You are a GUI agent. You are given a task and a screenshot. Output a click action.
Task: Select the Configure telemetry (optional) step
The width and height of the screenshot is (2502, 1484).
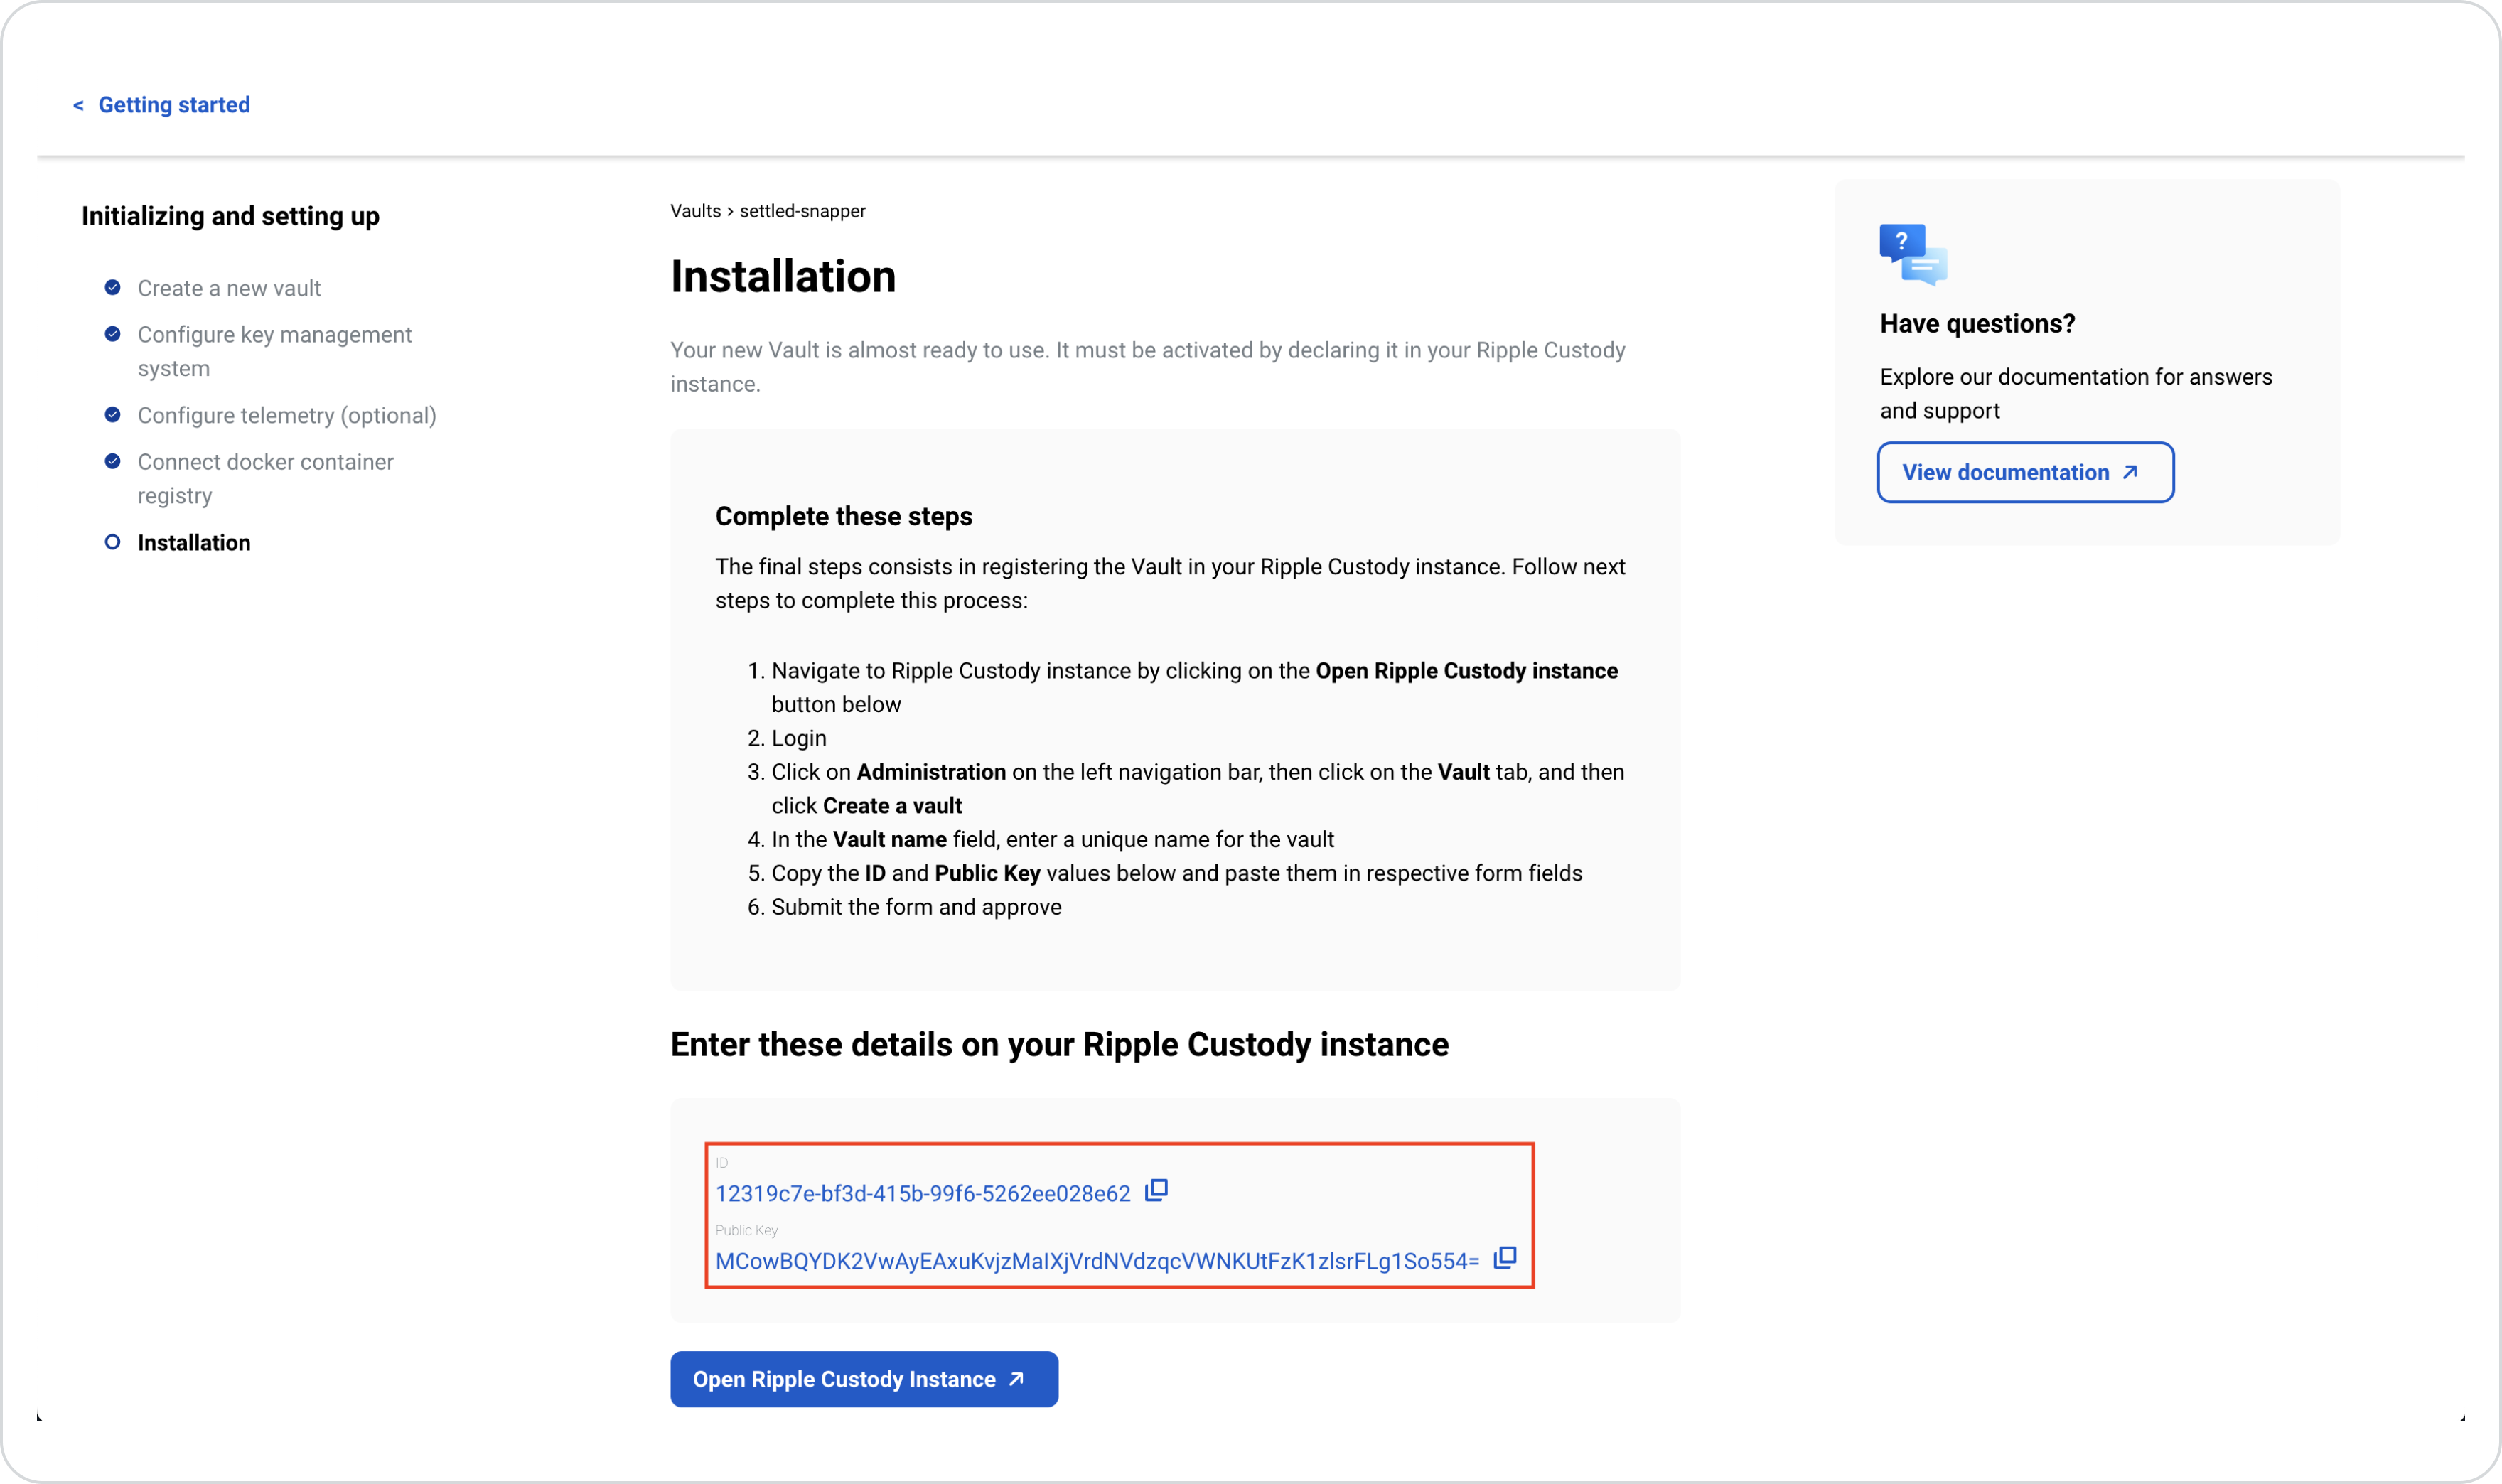click(x=287, y=415)
